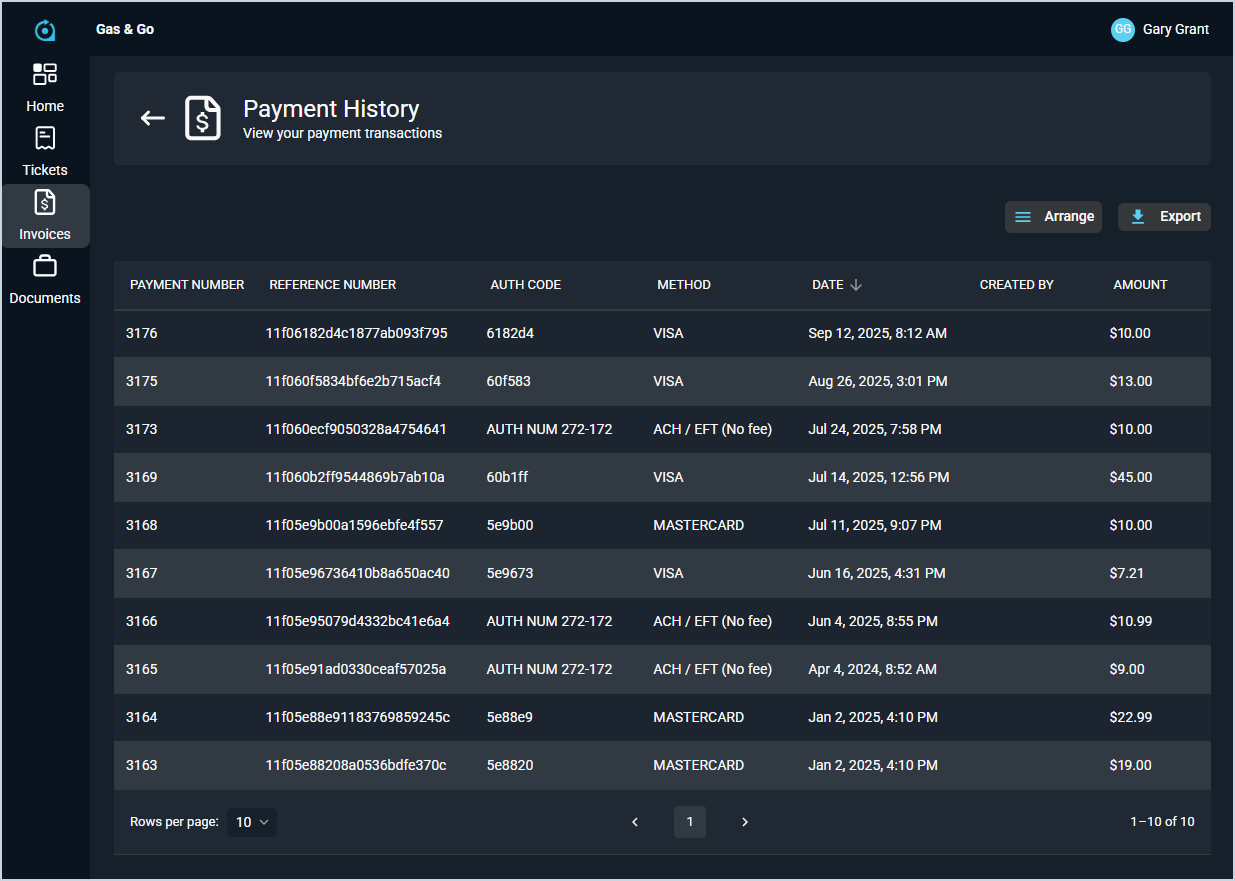Go to the next page of results
Screen dimensions: 1235x881
point(745,822)
